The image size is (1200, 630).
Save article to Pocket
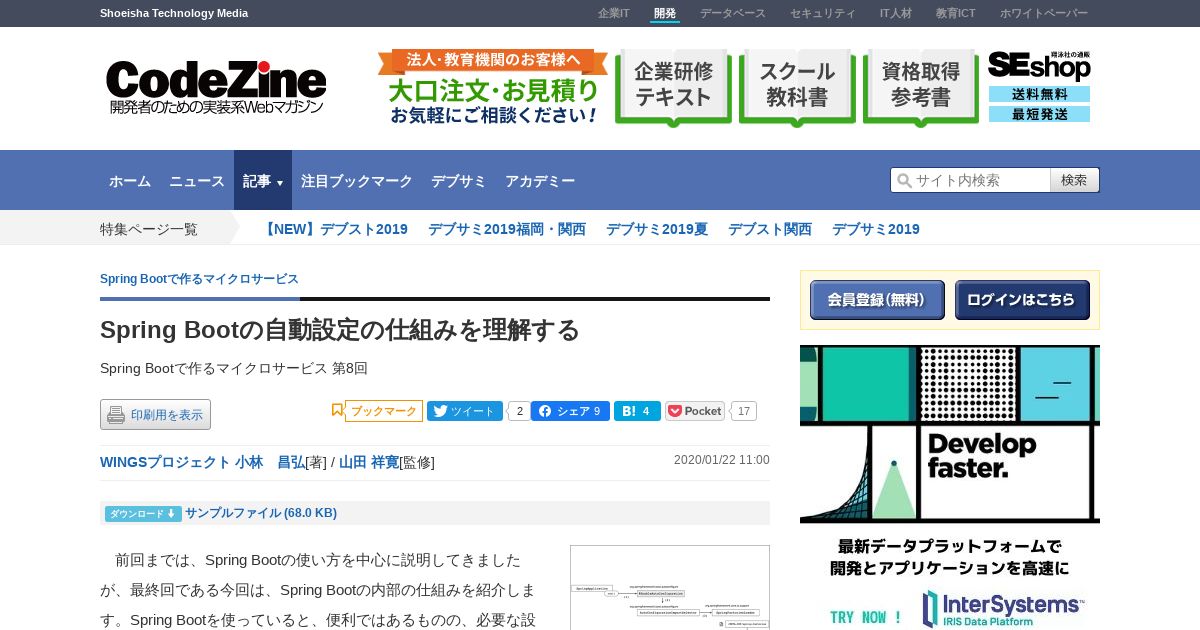[x=695, y=411]
